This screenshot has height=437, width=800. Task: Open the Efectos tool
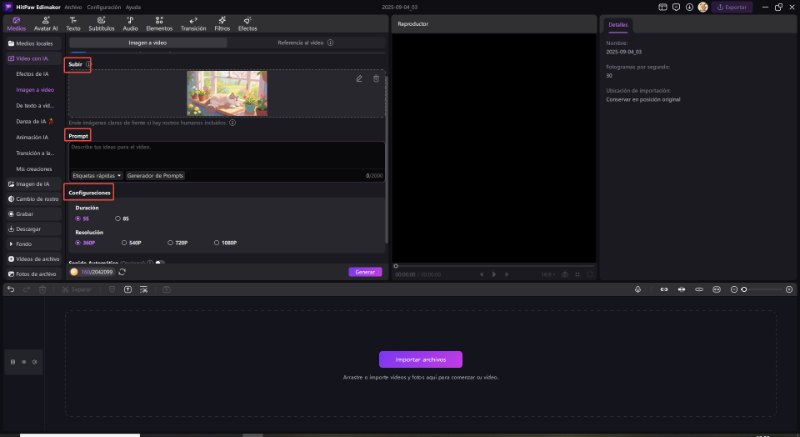[247, 23]
